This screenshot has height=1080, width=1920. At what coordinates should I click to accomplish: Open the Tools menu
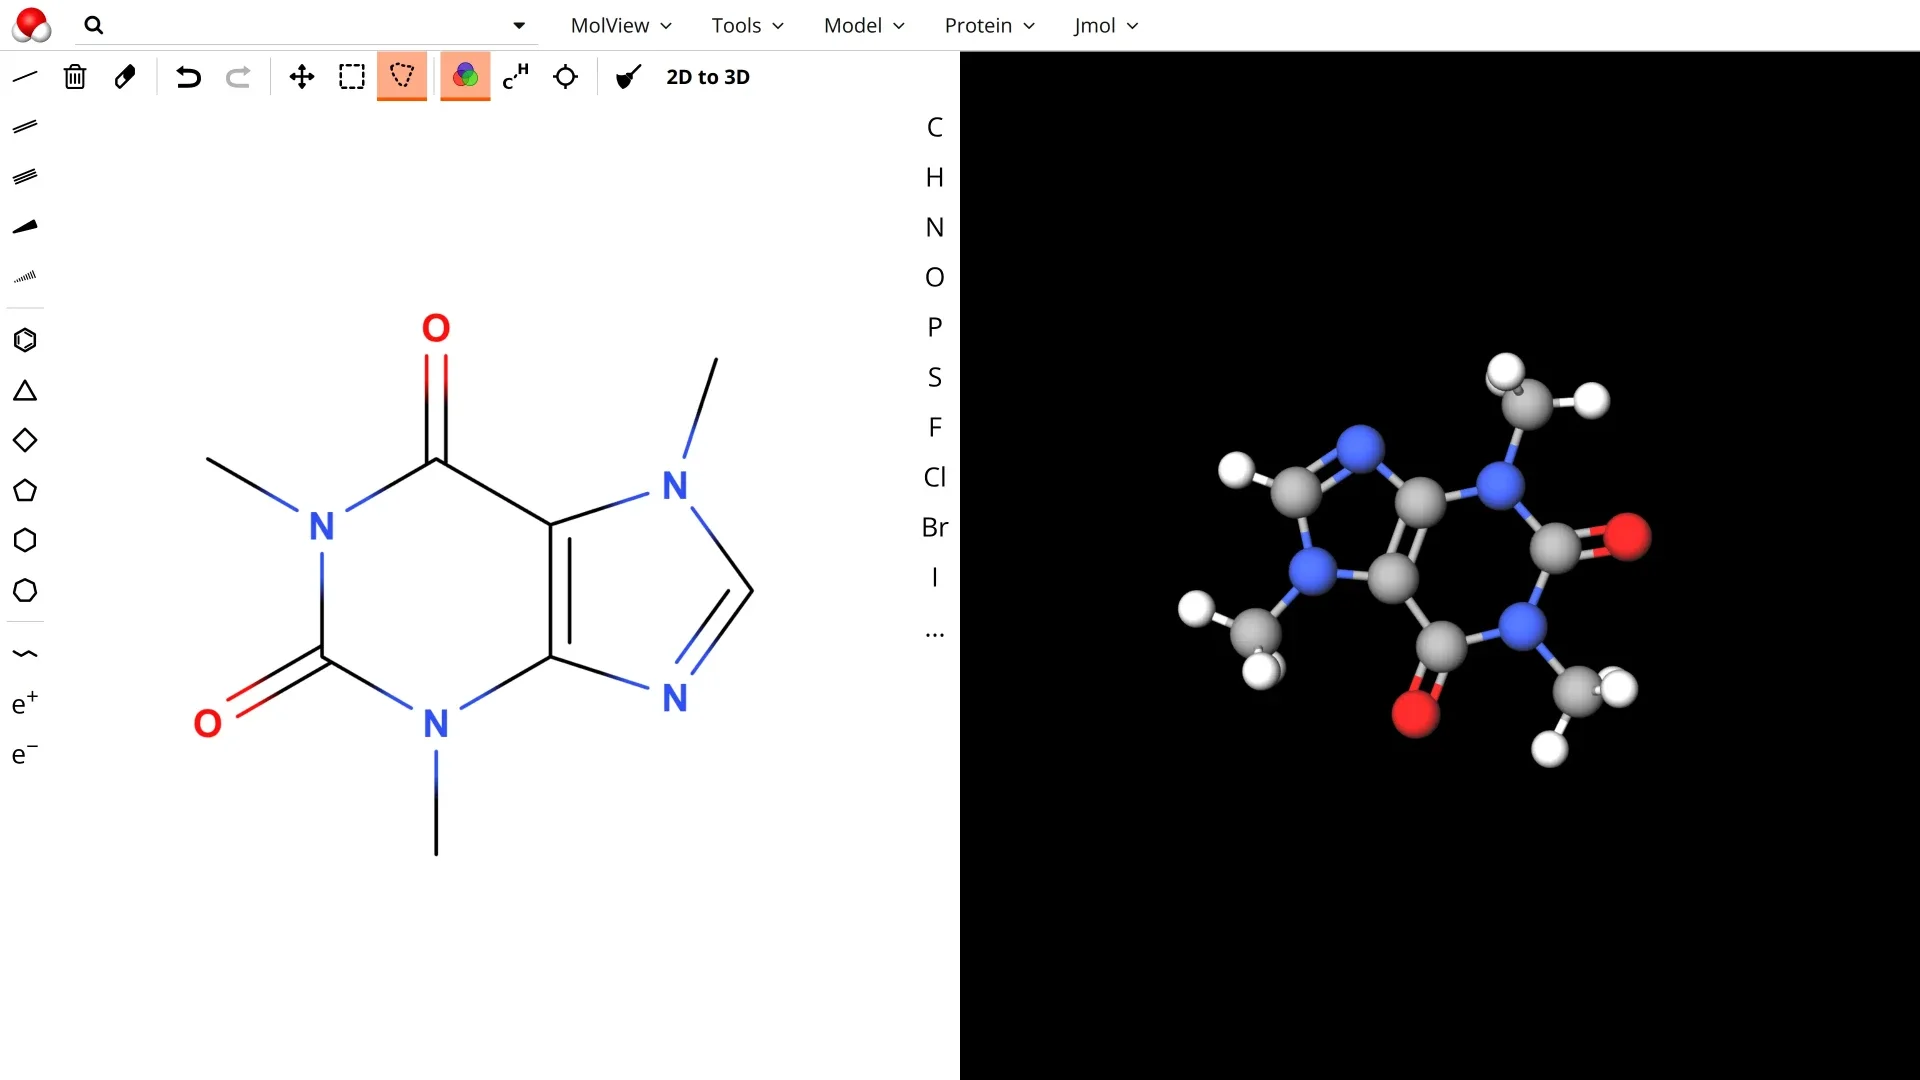pyautogui.click(x=747, y=26)
